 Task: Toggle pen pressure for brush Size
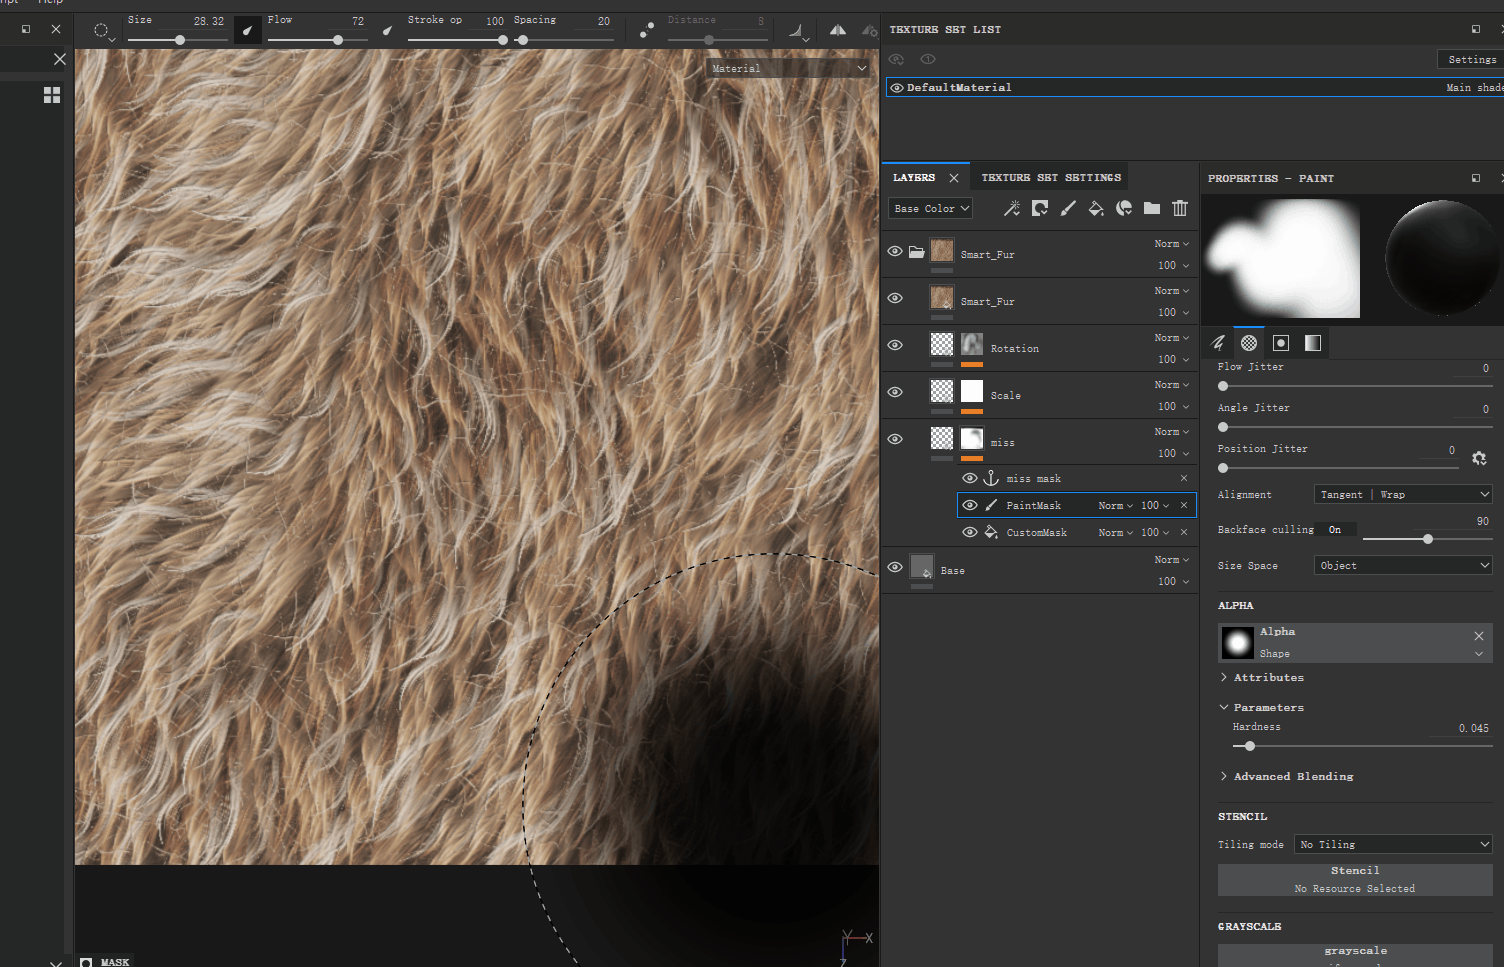pos(247,30)
